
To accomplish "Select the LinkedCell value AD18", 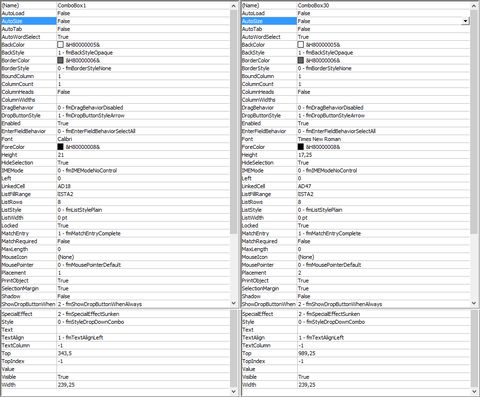I will click(64, 186).
